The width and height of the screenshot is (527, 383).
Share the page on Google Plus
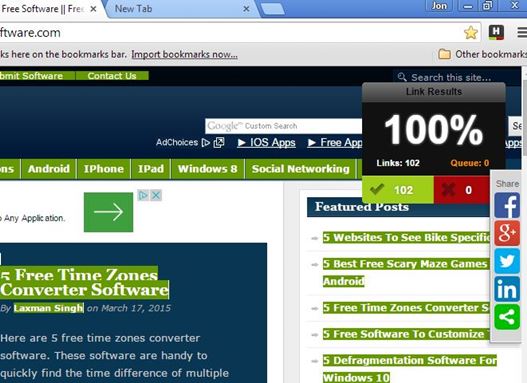[x=507, y=233]
